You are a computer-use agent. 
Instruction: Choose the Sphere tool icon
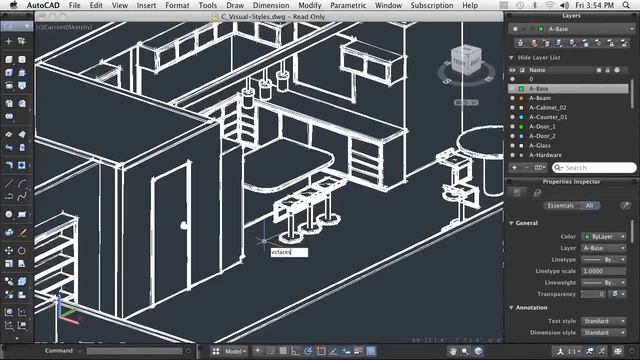[x=9, y=214]
